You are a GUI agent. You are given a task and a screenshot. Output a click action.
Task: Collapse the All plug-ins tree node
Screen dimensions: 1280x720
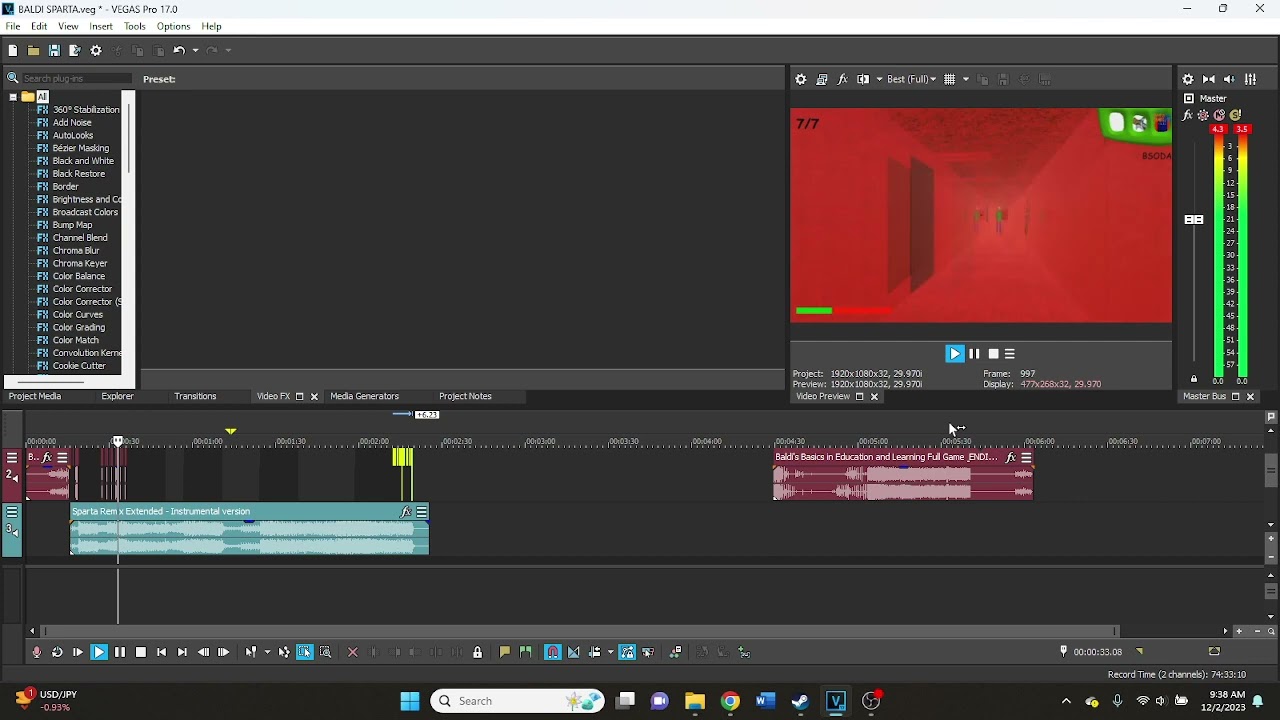(x=13, y=97)
